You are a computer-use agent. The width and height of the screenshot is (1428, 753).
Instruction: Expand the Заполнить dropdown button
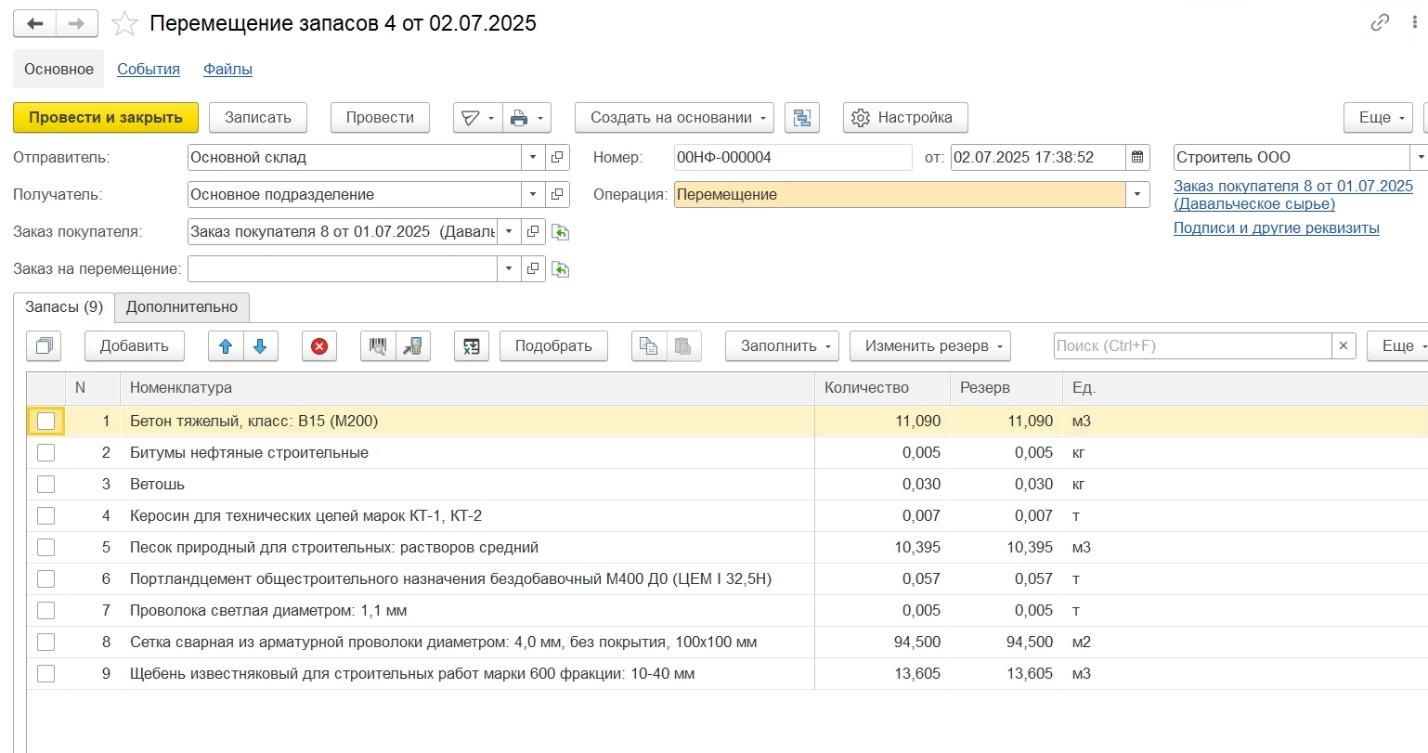(x=783, y=346)
